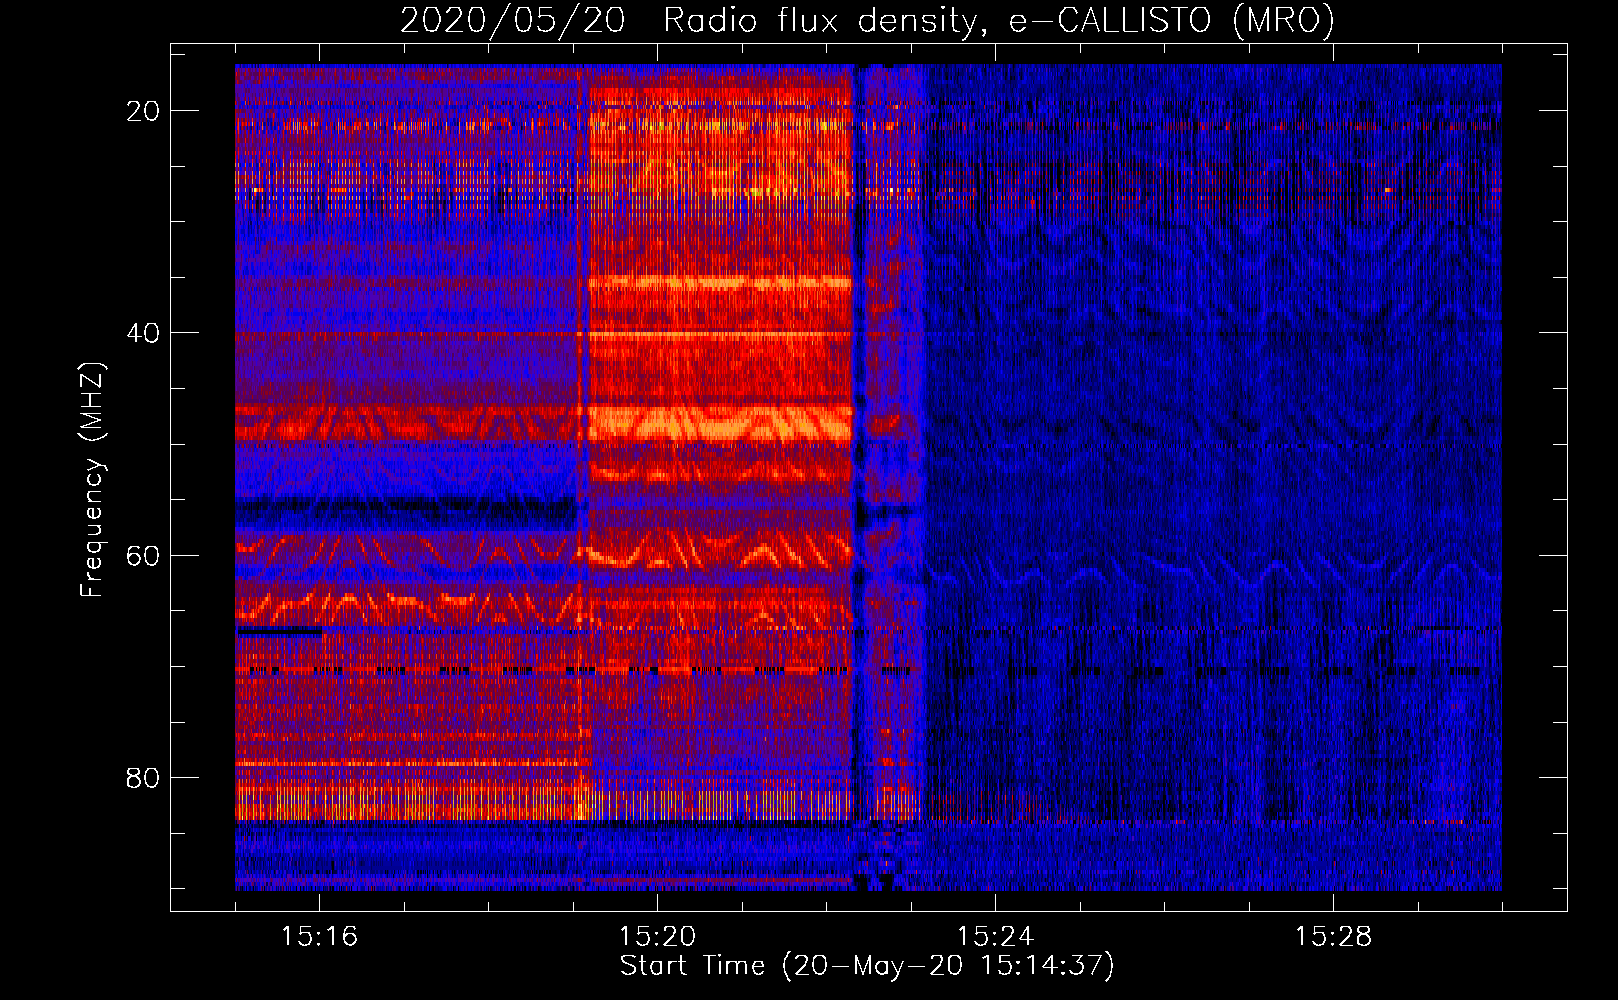Click the 15:28 time tick label
Image resolution: width=1618 pixels, height=1000 pixels.
click(1333, 936)
